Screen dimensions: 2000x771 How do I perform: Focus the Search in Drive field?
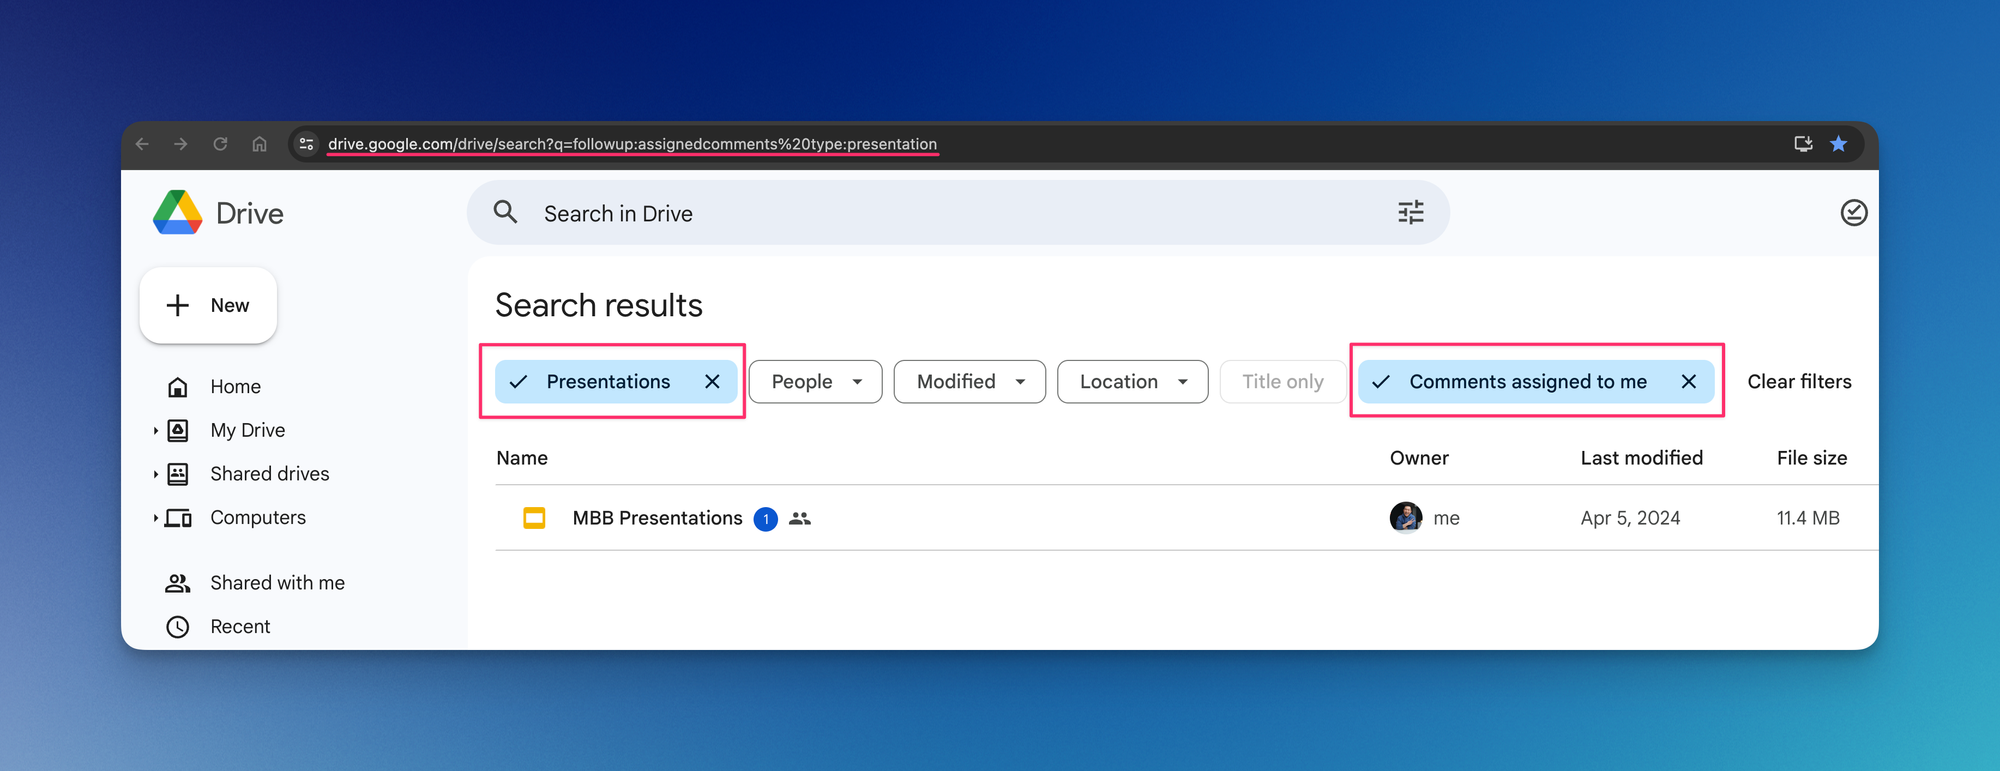[958, 213]
